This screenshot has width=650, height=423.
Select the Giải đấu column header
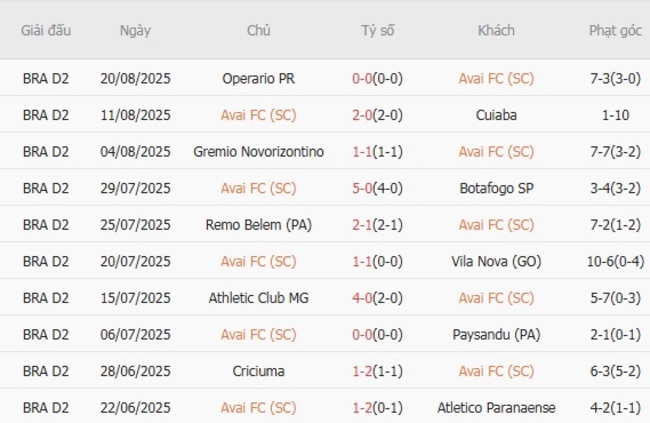tap(46, 30)
